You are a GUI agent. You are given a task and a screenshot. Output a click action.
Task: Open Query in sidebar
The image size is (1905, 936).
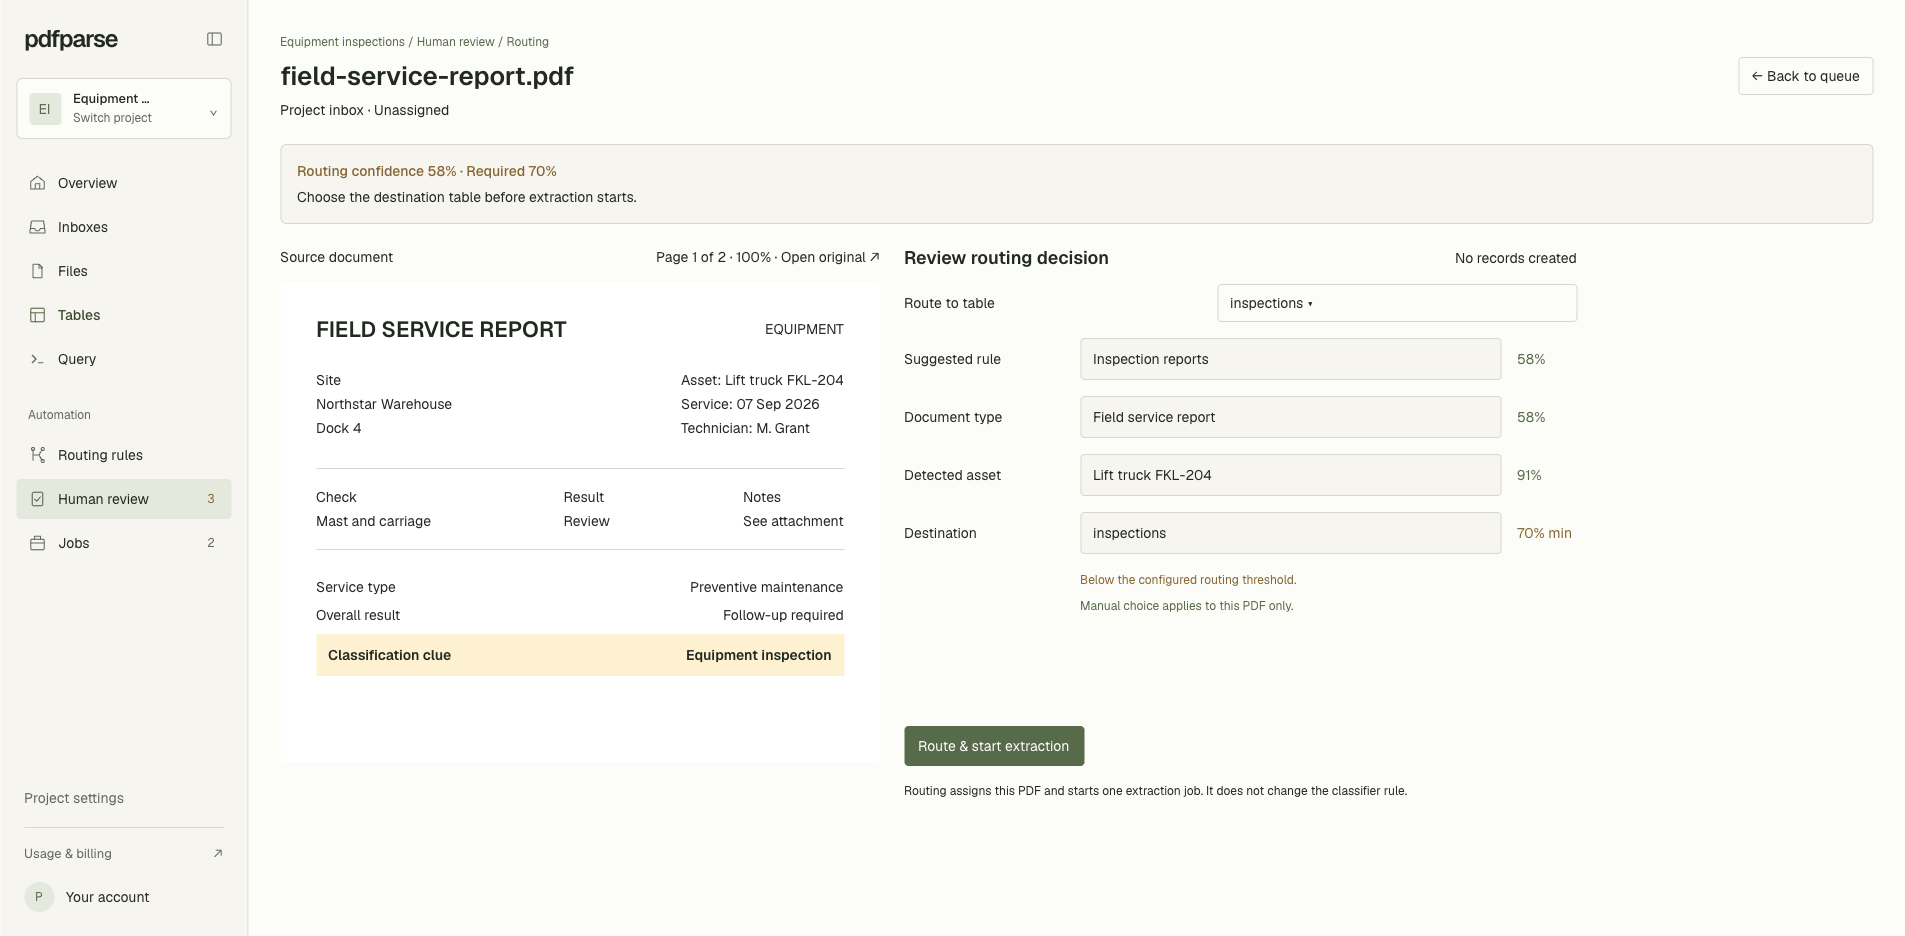[x=124, y=359]
